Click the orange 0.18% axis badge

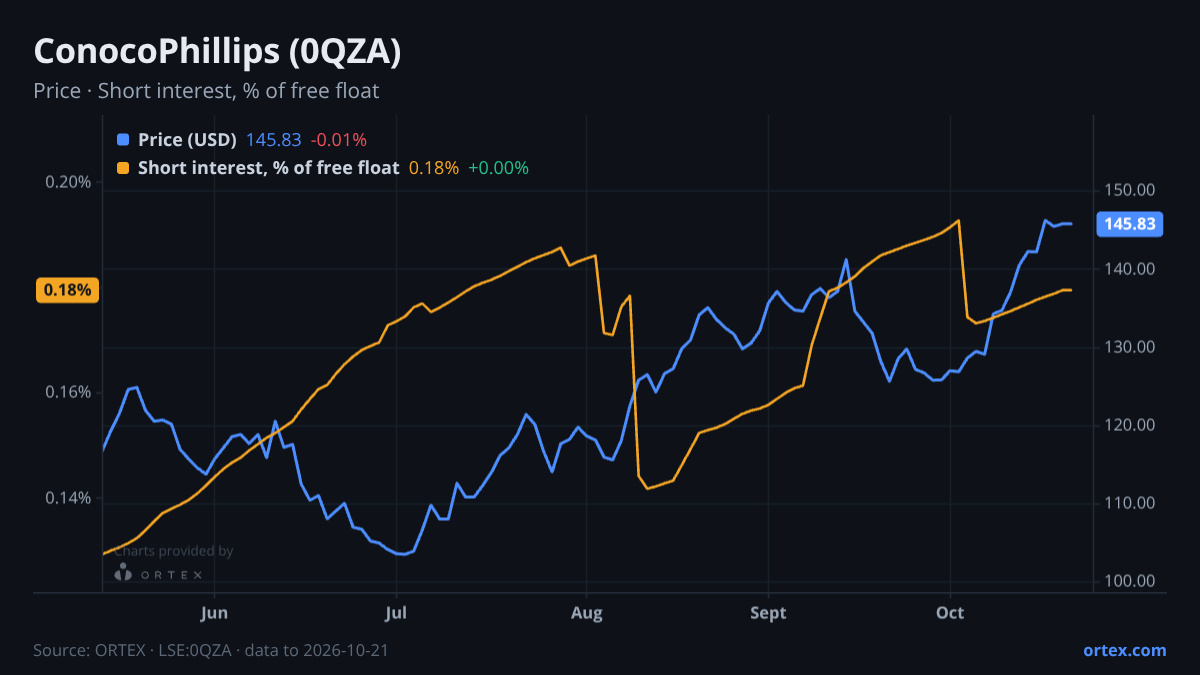[67, 290]
